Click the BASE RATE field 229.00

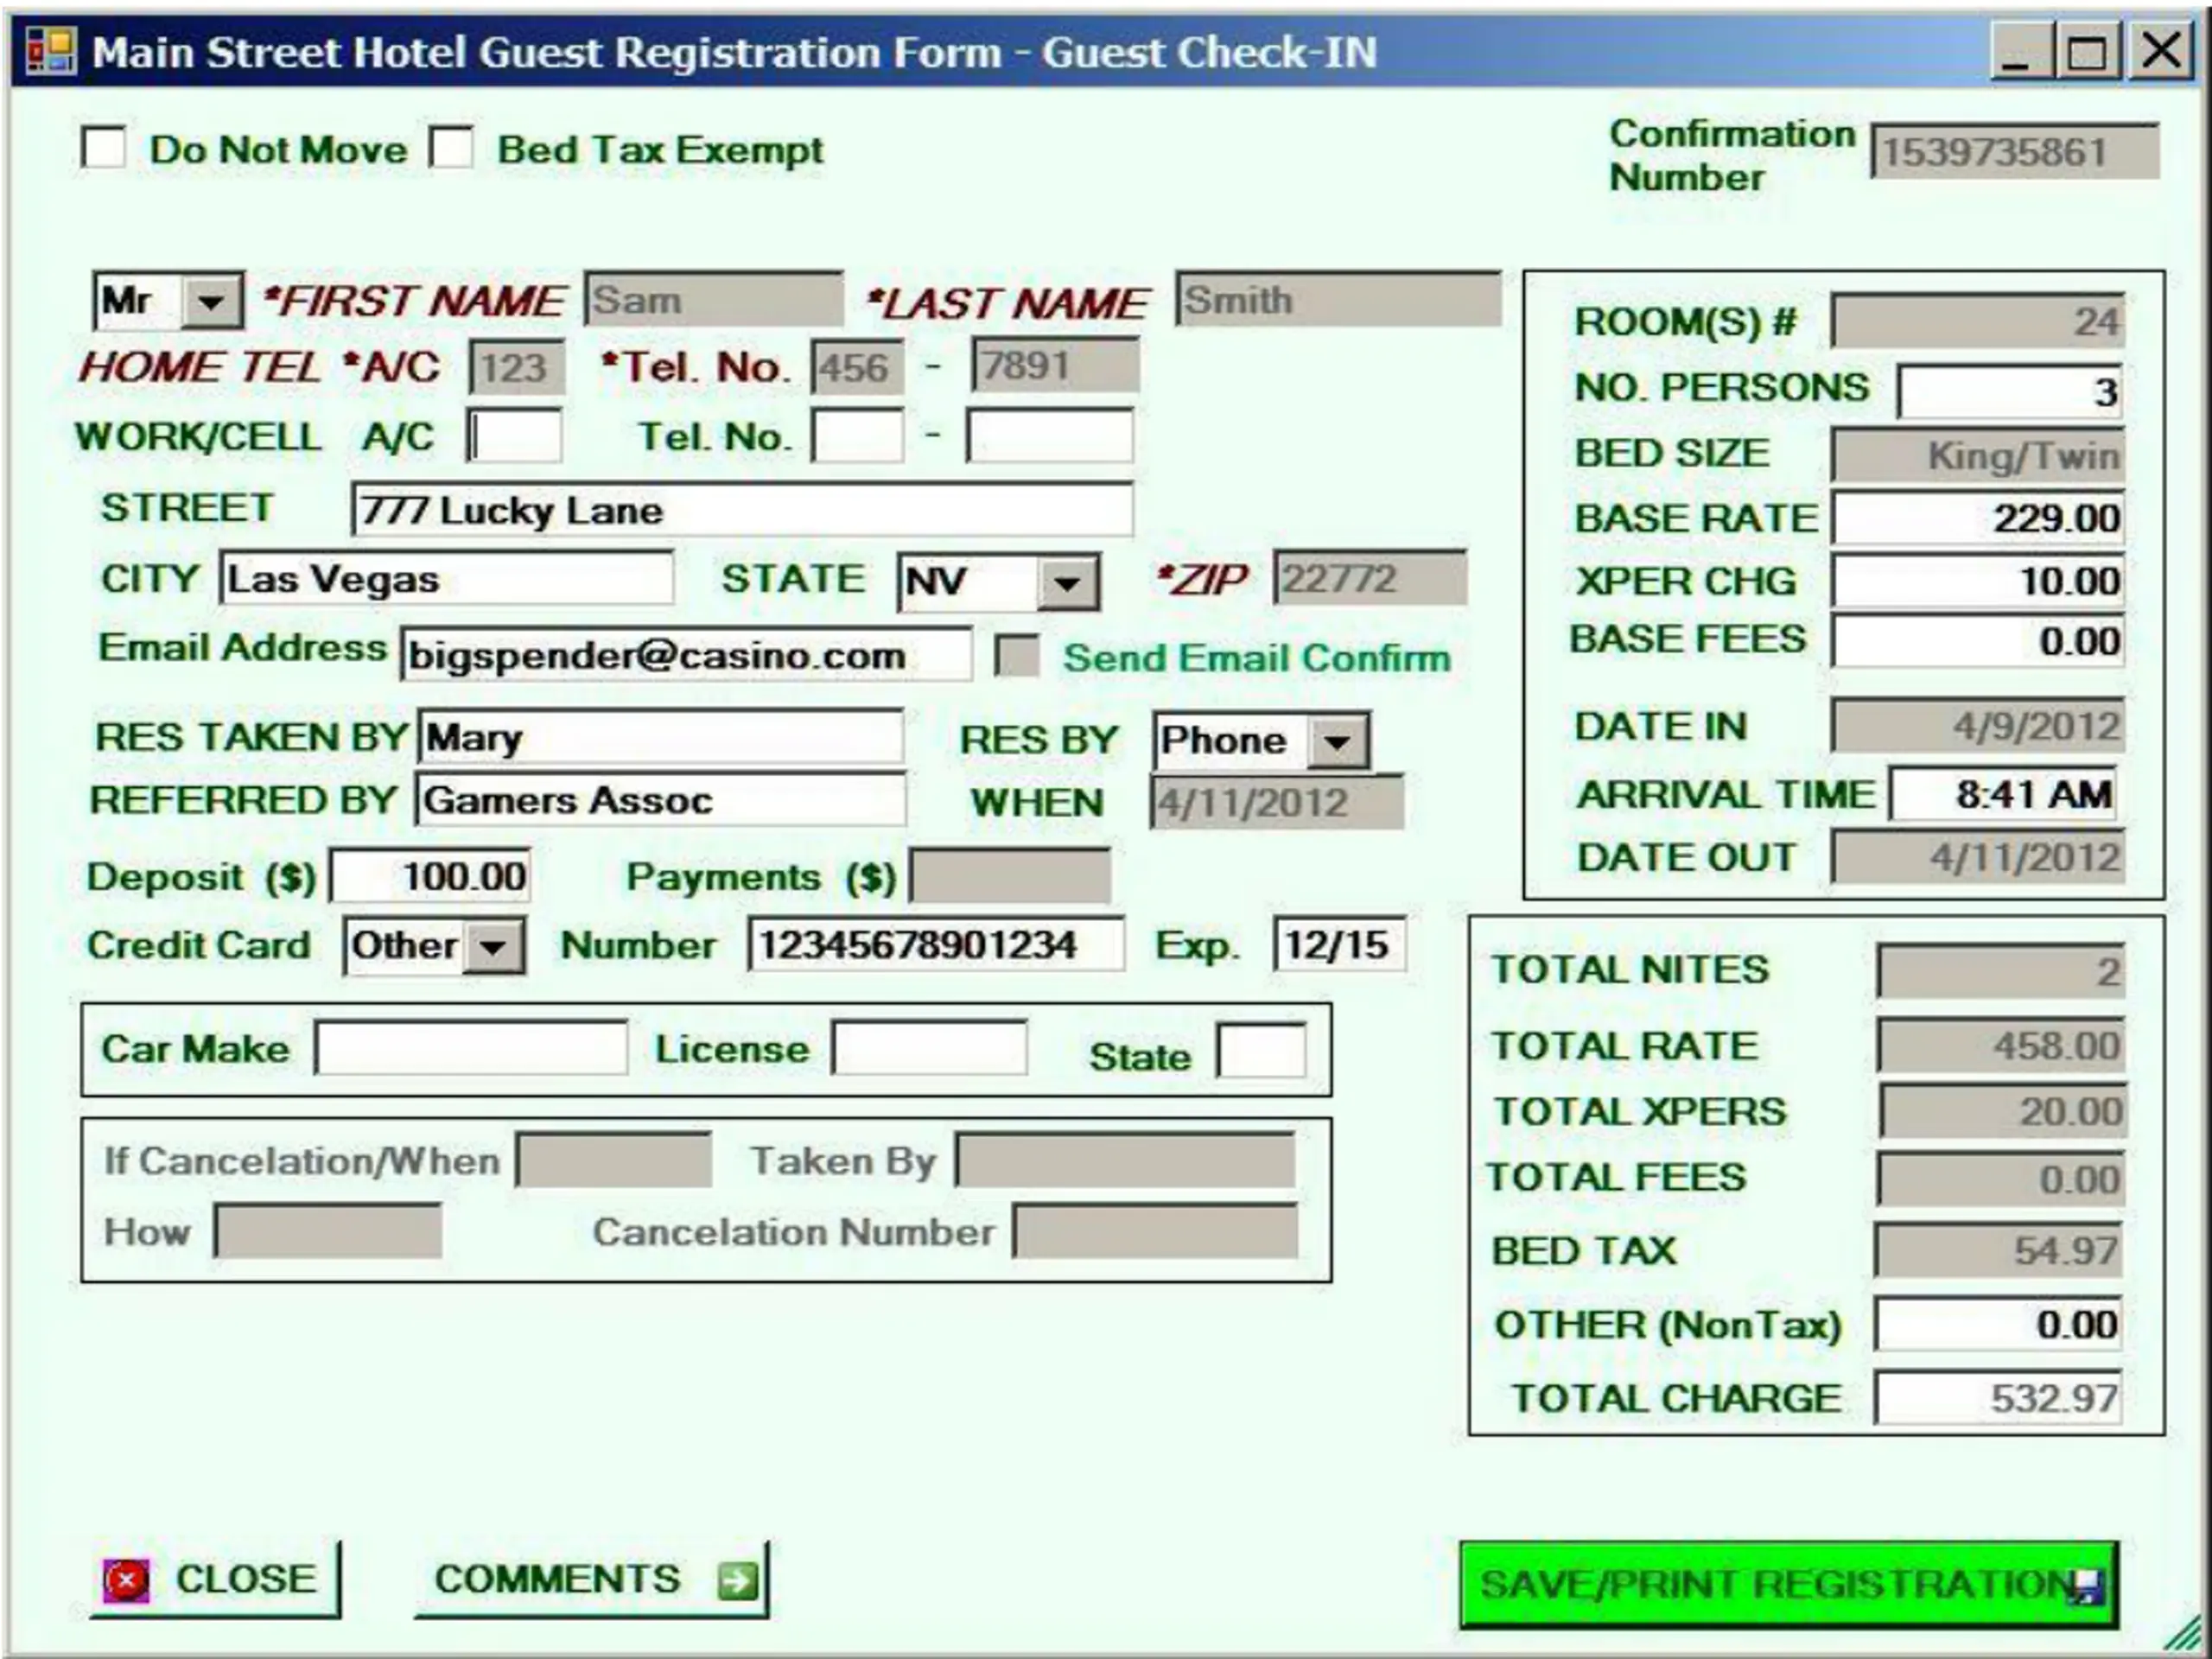pos(1978,518)
